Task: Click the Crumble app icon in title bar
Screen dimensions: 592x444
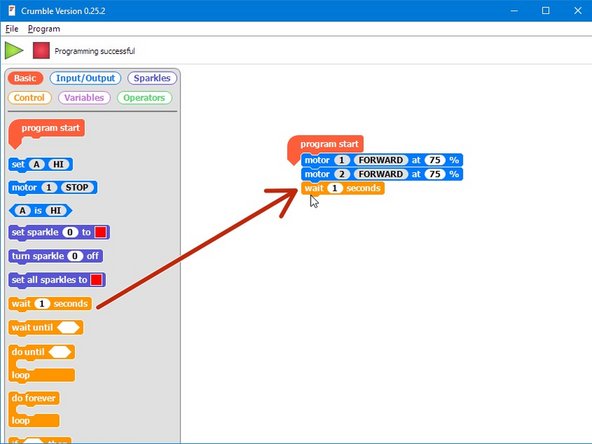Action: pyautogui.click(x=12, y=11)
